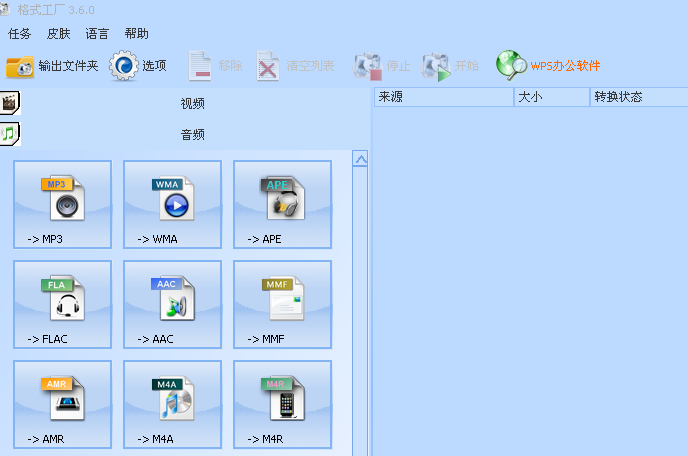Open the 皮肤 skin menu
688x456 pixels.
click(59, 34)
